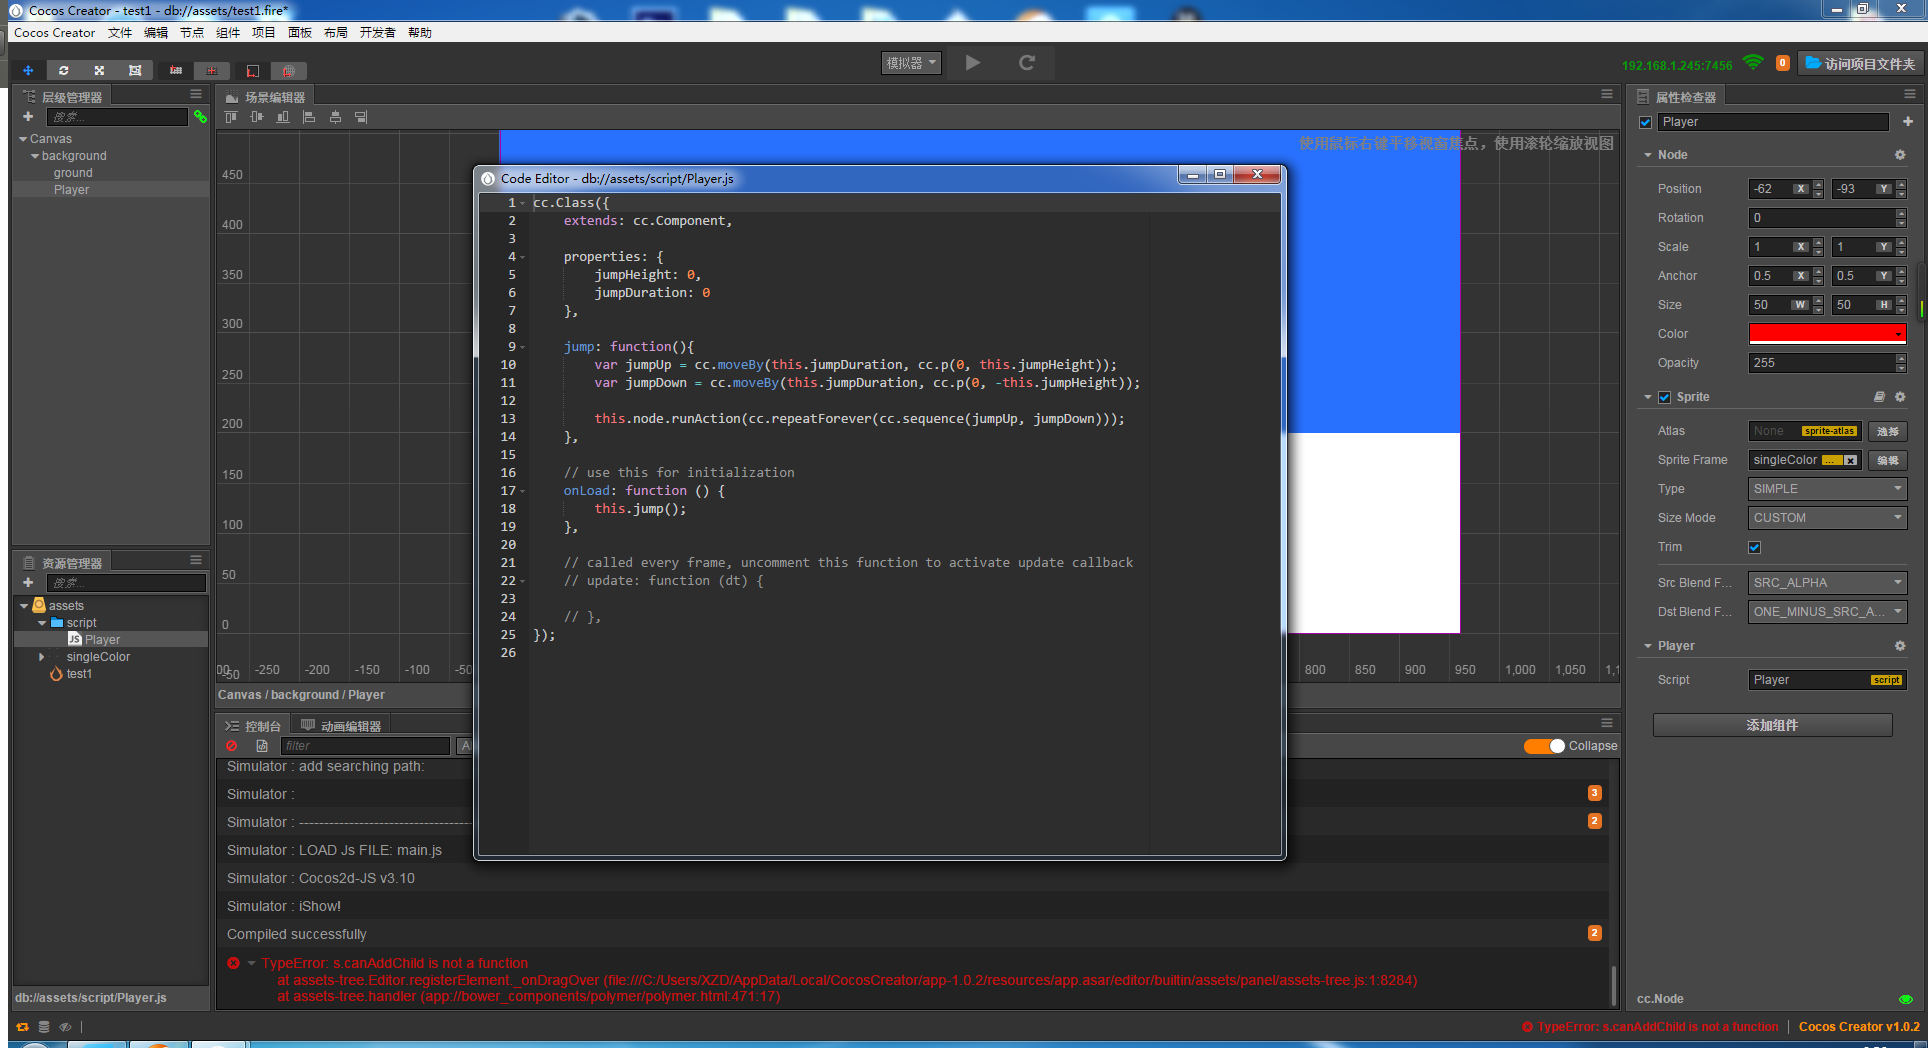Image resolution: width=1928 pixels, height=1048 pixels.
Task: Open the 项目 menu
Action: click(x=264, y=33)
